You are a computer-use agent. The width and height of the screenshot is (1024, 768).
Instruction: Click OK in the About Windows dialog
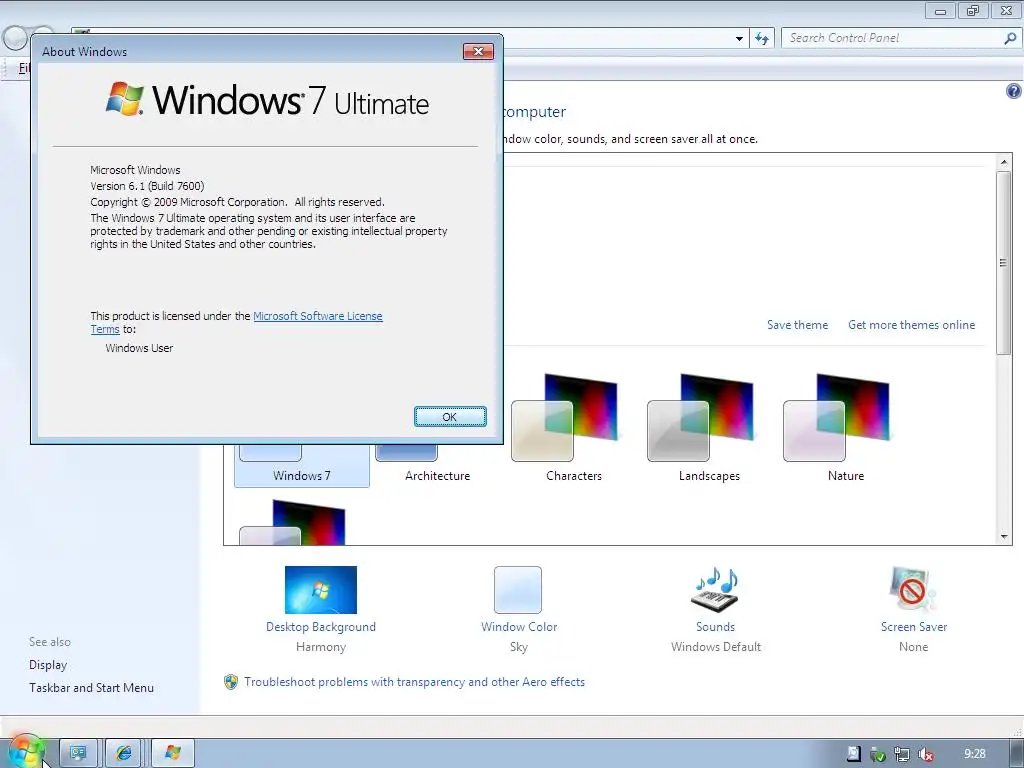pyautogui.click(x=450, y=417)
